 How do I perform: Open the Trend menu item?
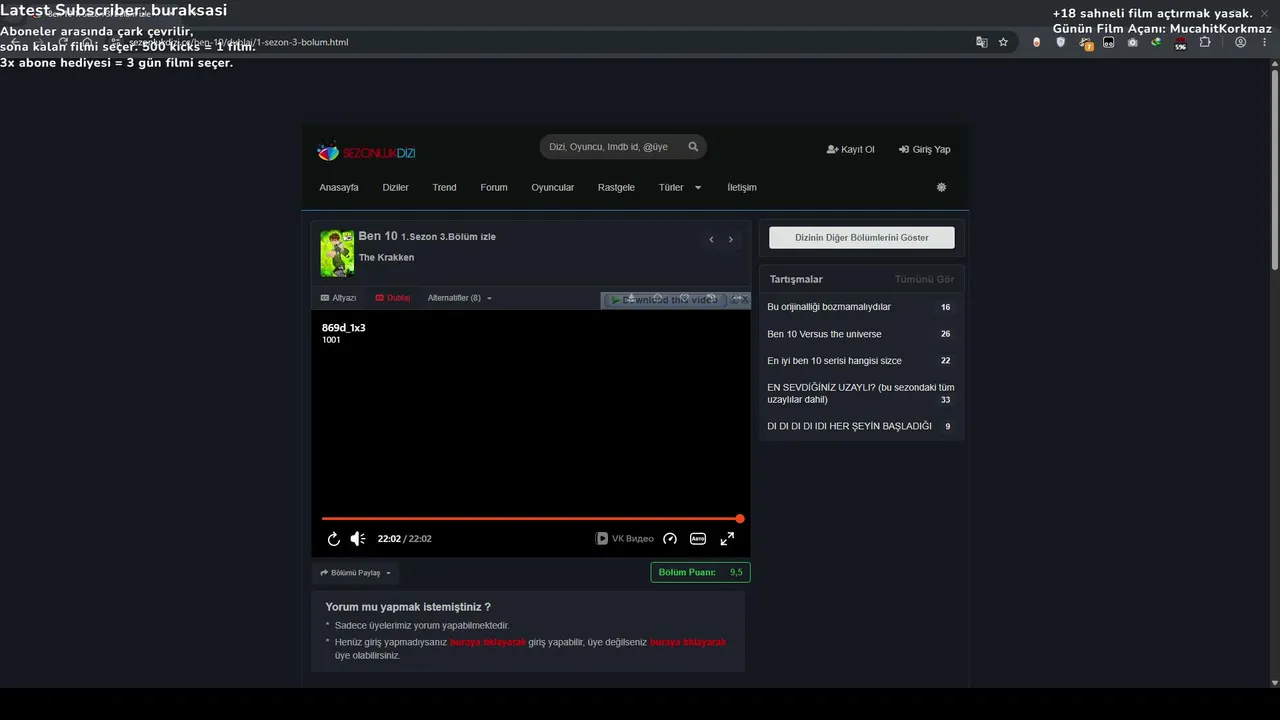(444, 187)
